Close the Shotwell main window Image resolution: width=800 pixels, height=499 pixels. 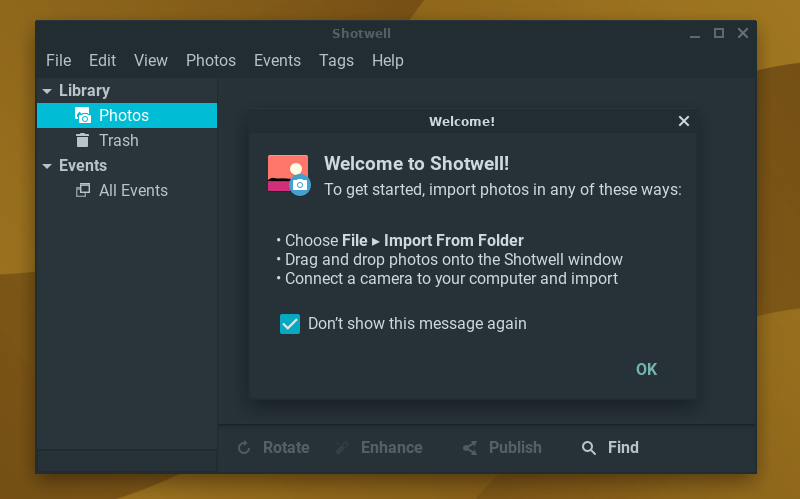click(743, 33)
